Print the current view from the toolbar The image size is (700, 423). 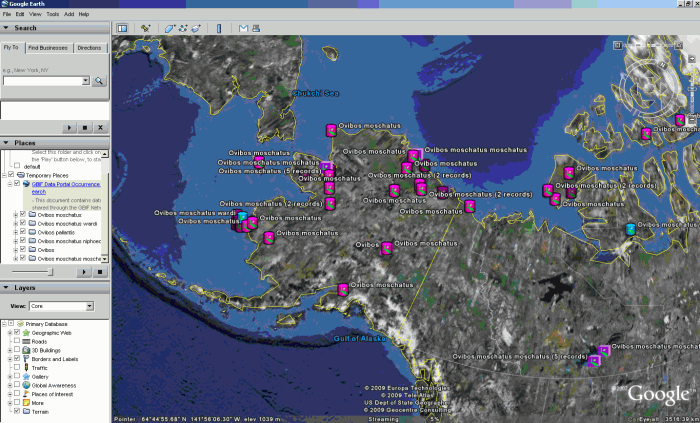(256, 29)
